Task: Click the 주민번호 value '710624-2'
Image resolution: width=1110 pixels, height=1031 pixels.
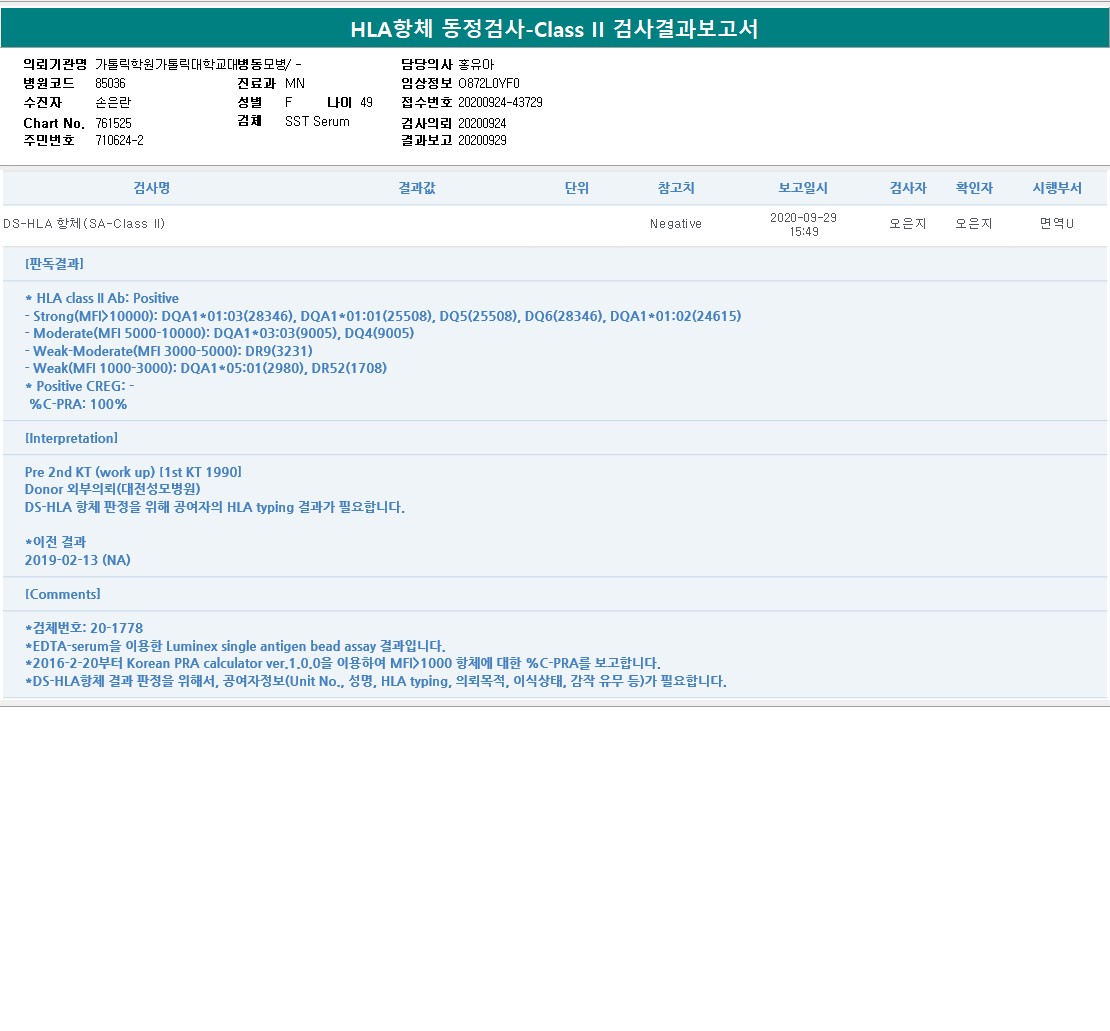Action: tap(120, 140)
